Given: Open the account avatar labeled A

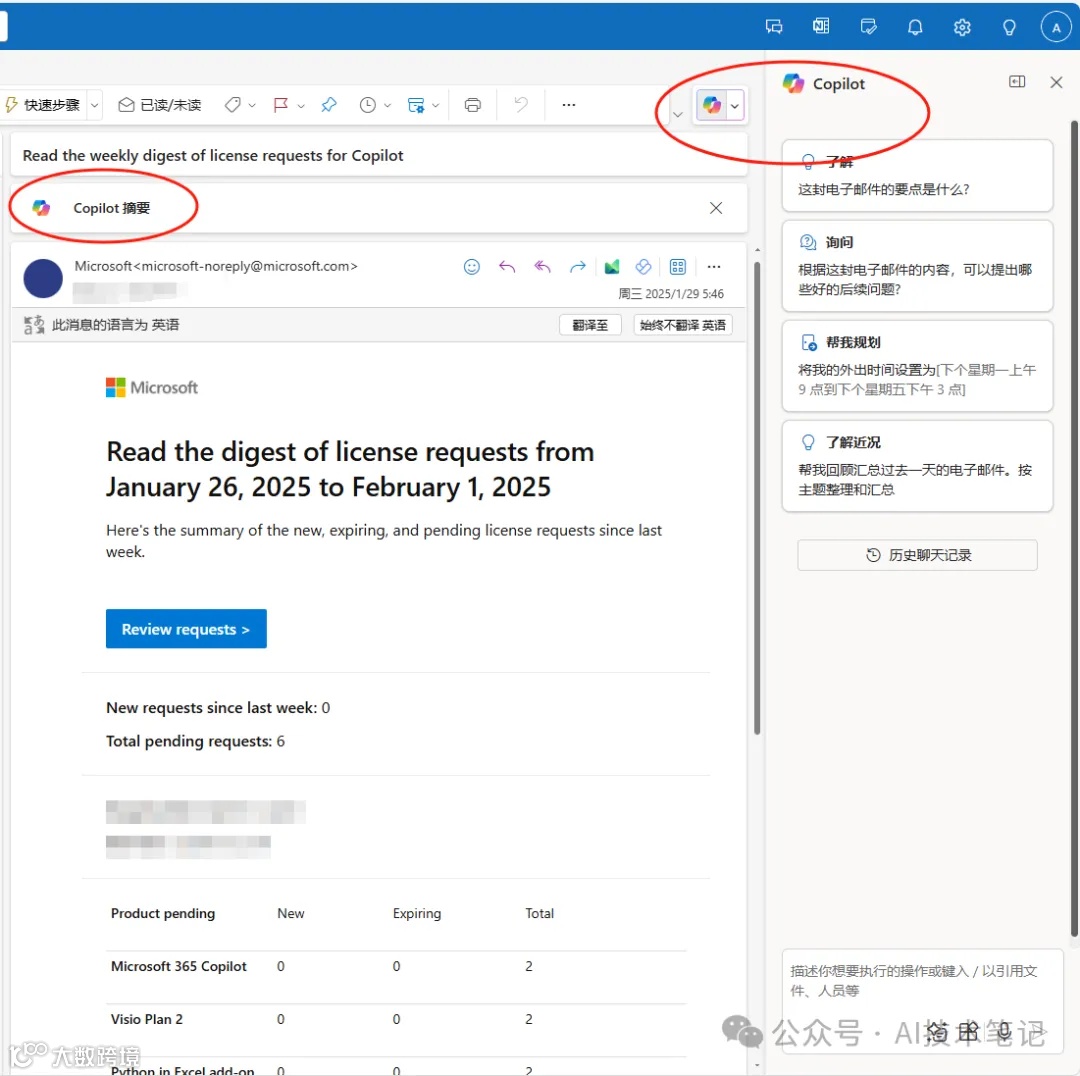Looking at the screenshot, I should click(x=1056, y=28).
